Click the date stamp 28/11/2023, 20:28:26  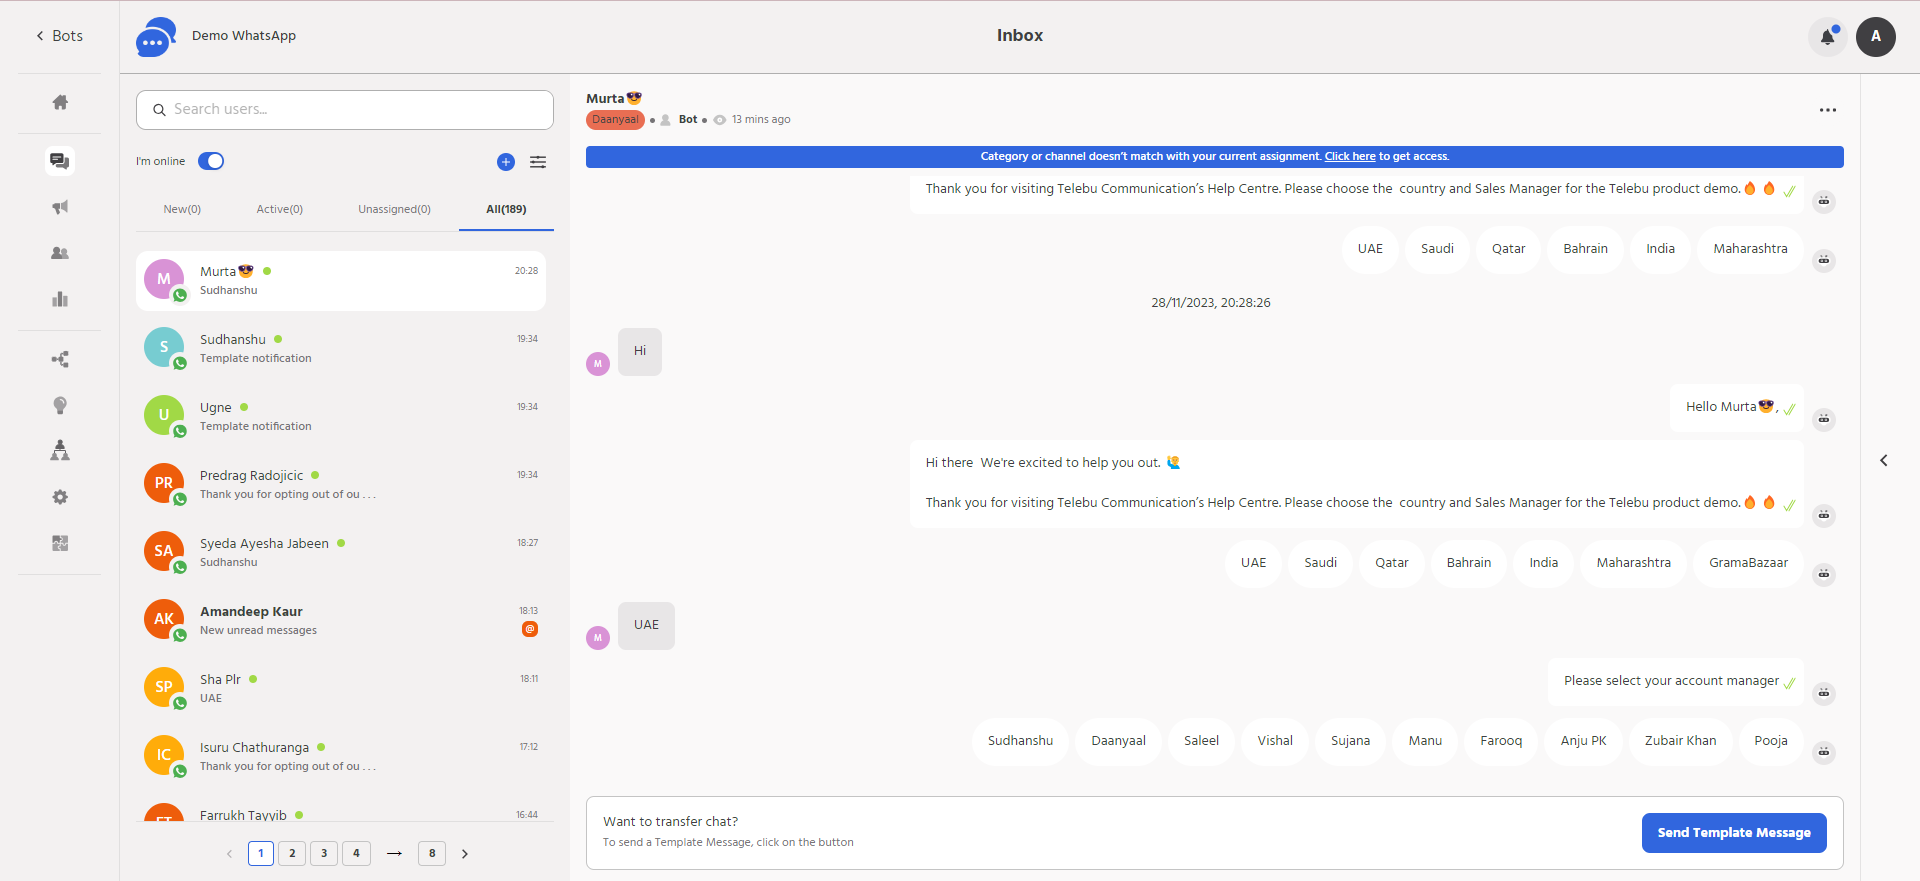click(x=1210, y=303)
